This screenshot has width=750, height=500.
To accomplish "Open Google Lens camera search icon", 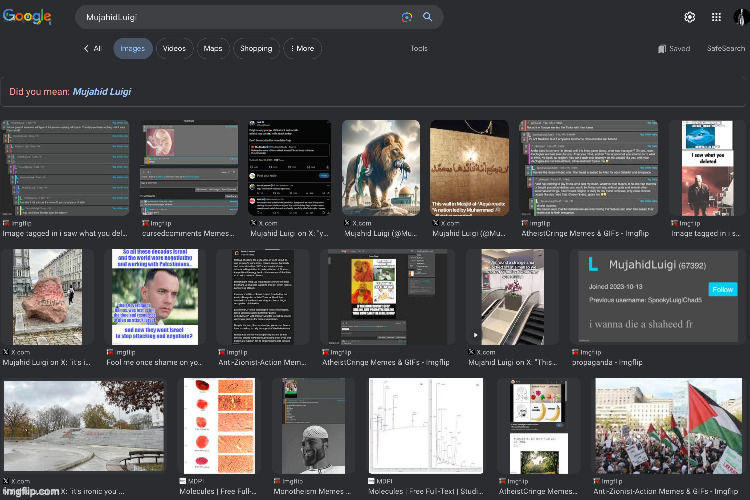I will point(407,17).
